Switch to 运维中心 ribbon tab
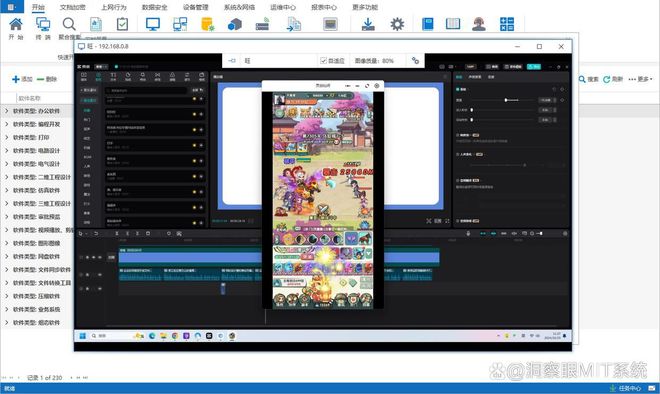Viewport: 660px width, 394px height. click(283, 7)
